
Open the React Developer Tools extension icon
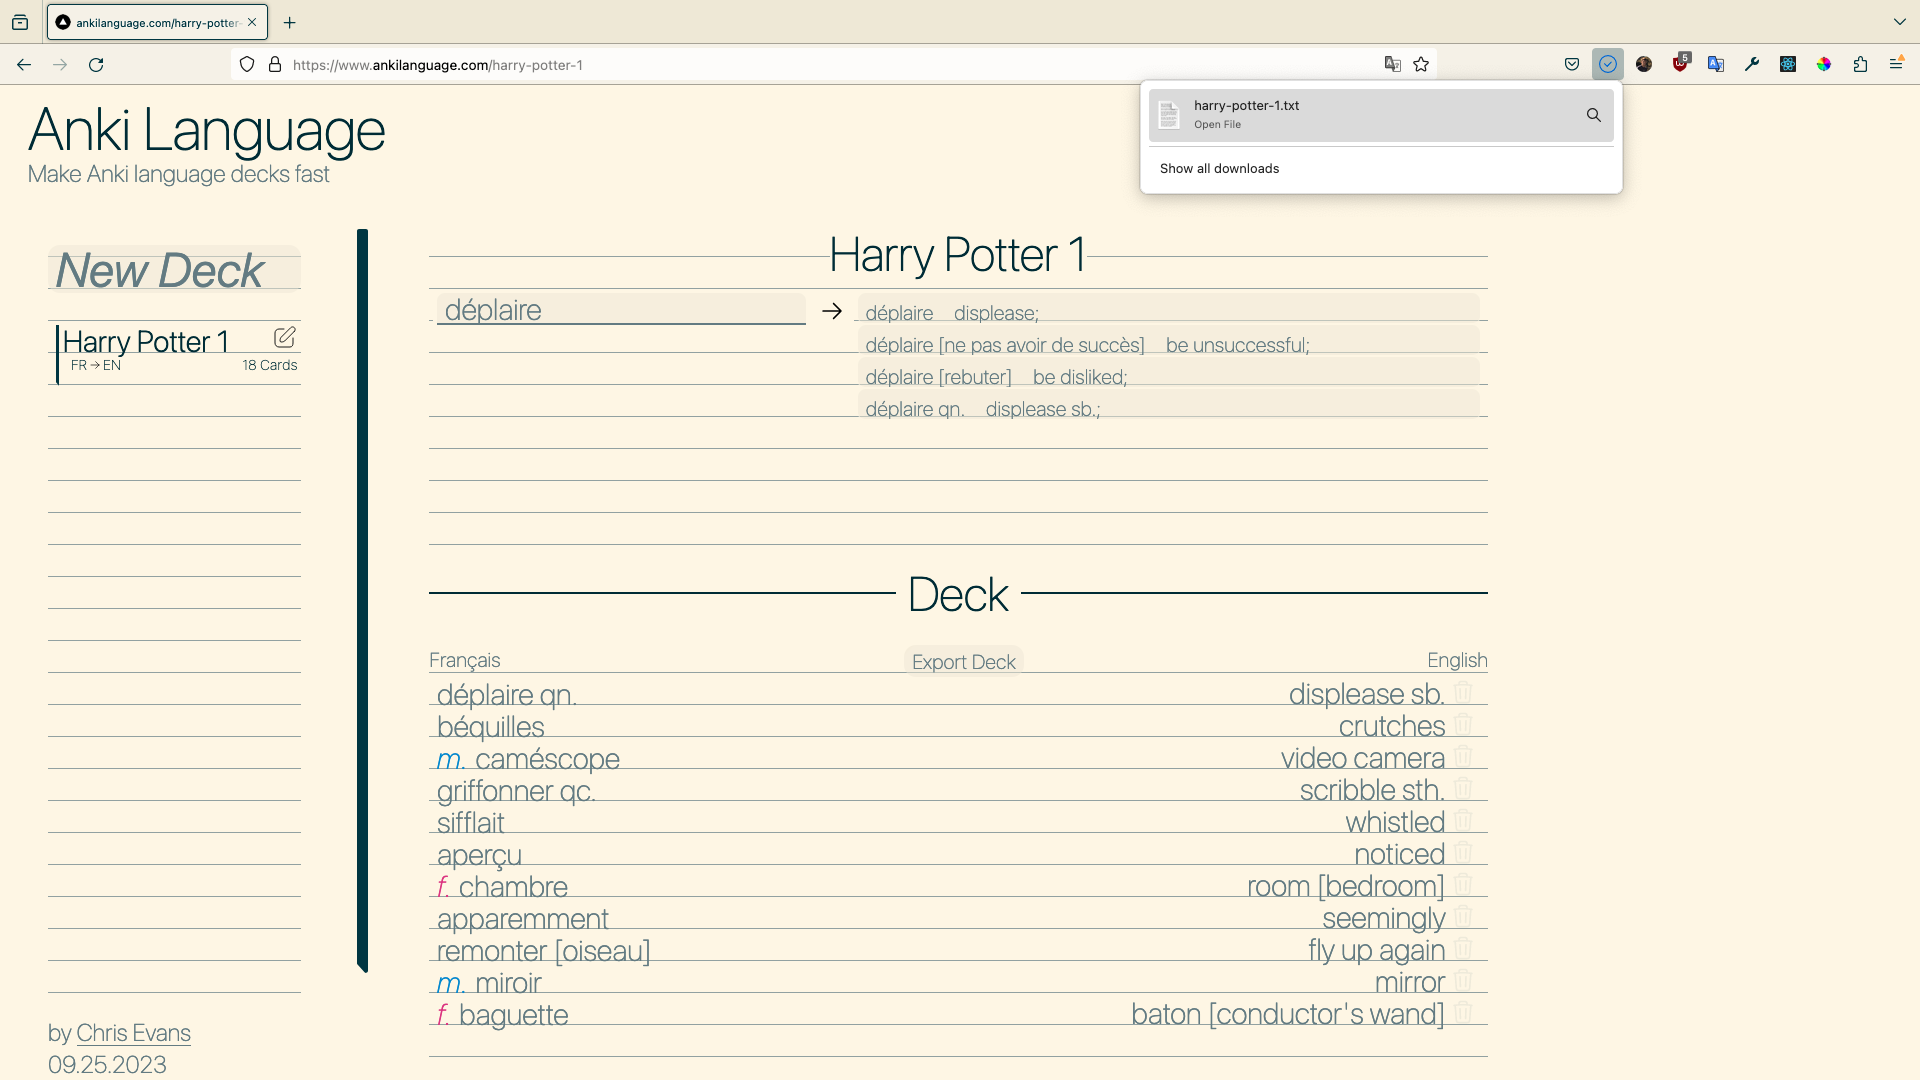(x=1788, y=64)
